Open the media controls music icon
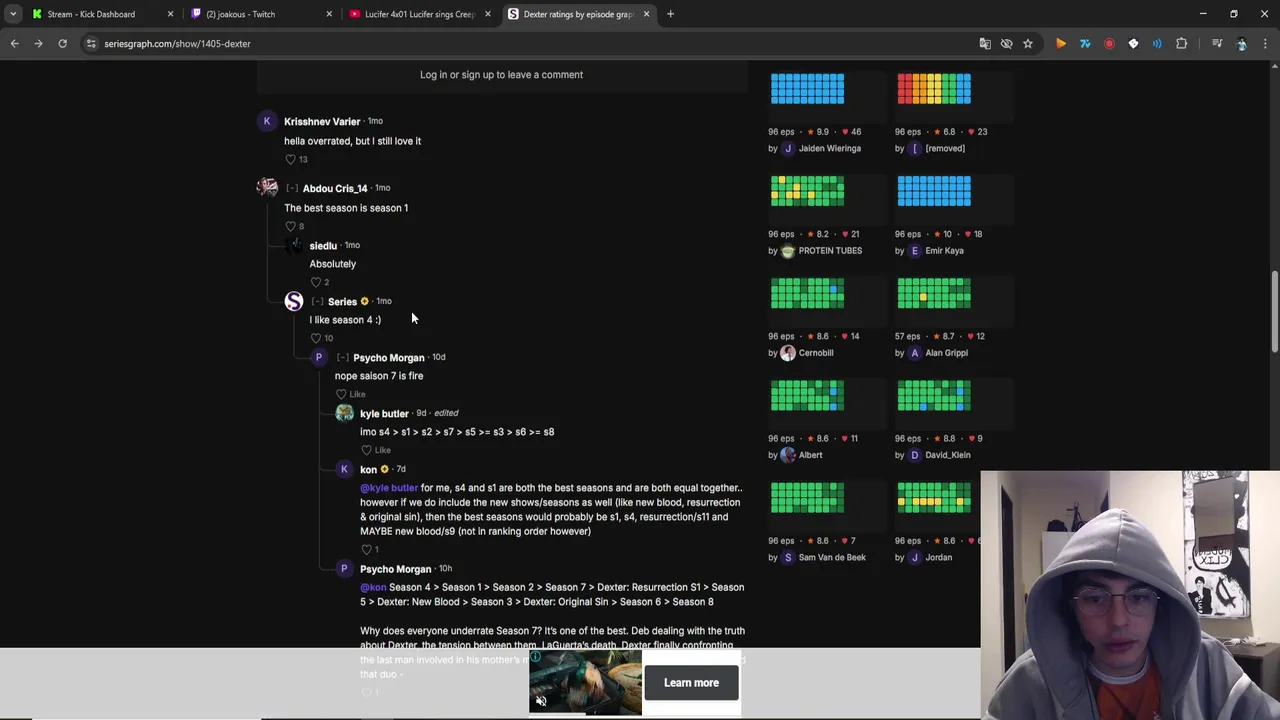This screenshot has height=720, width=1280. click(1217, 44)
